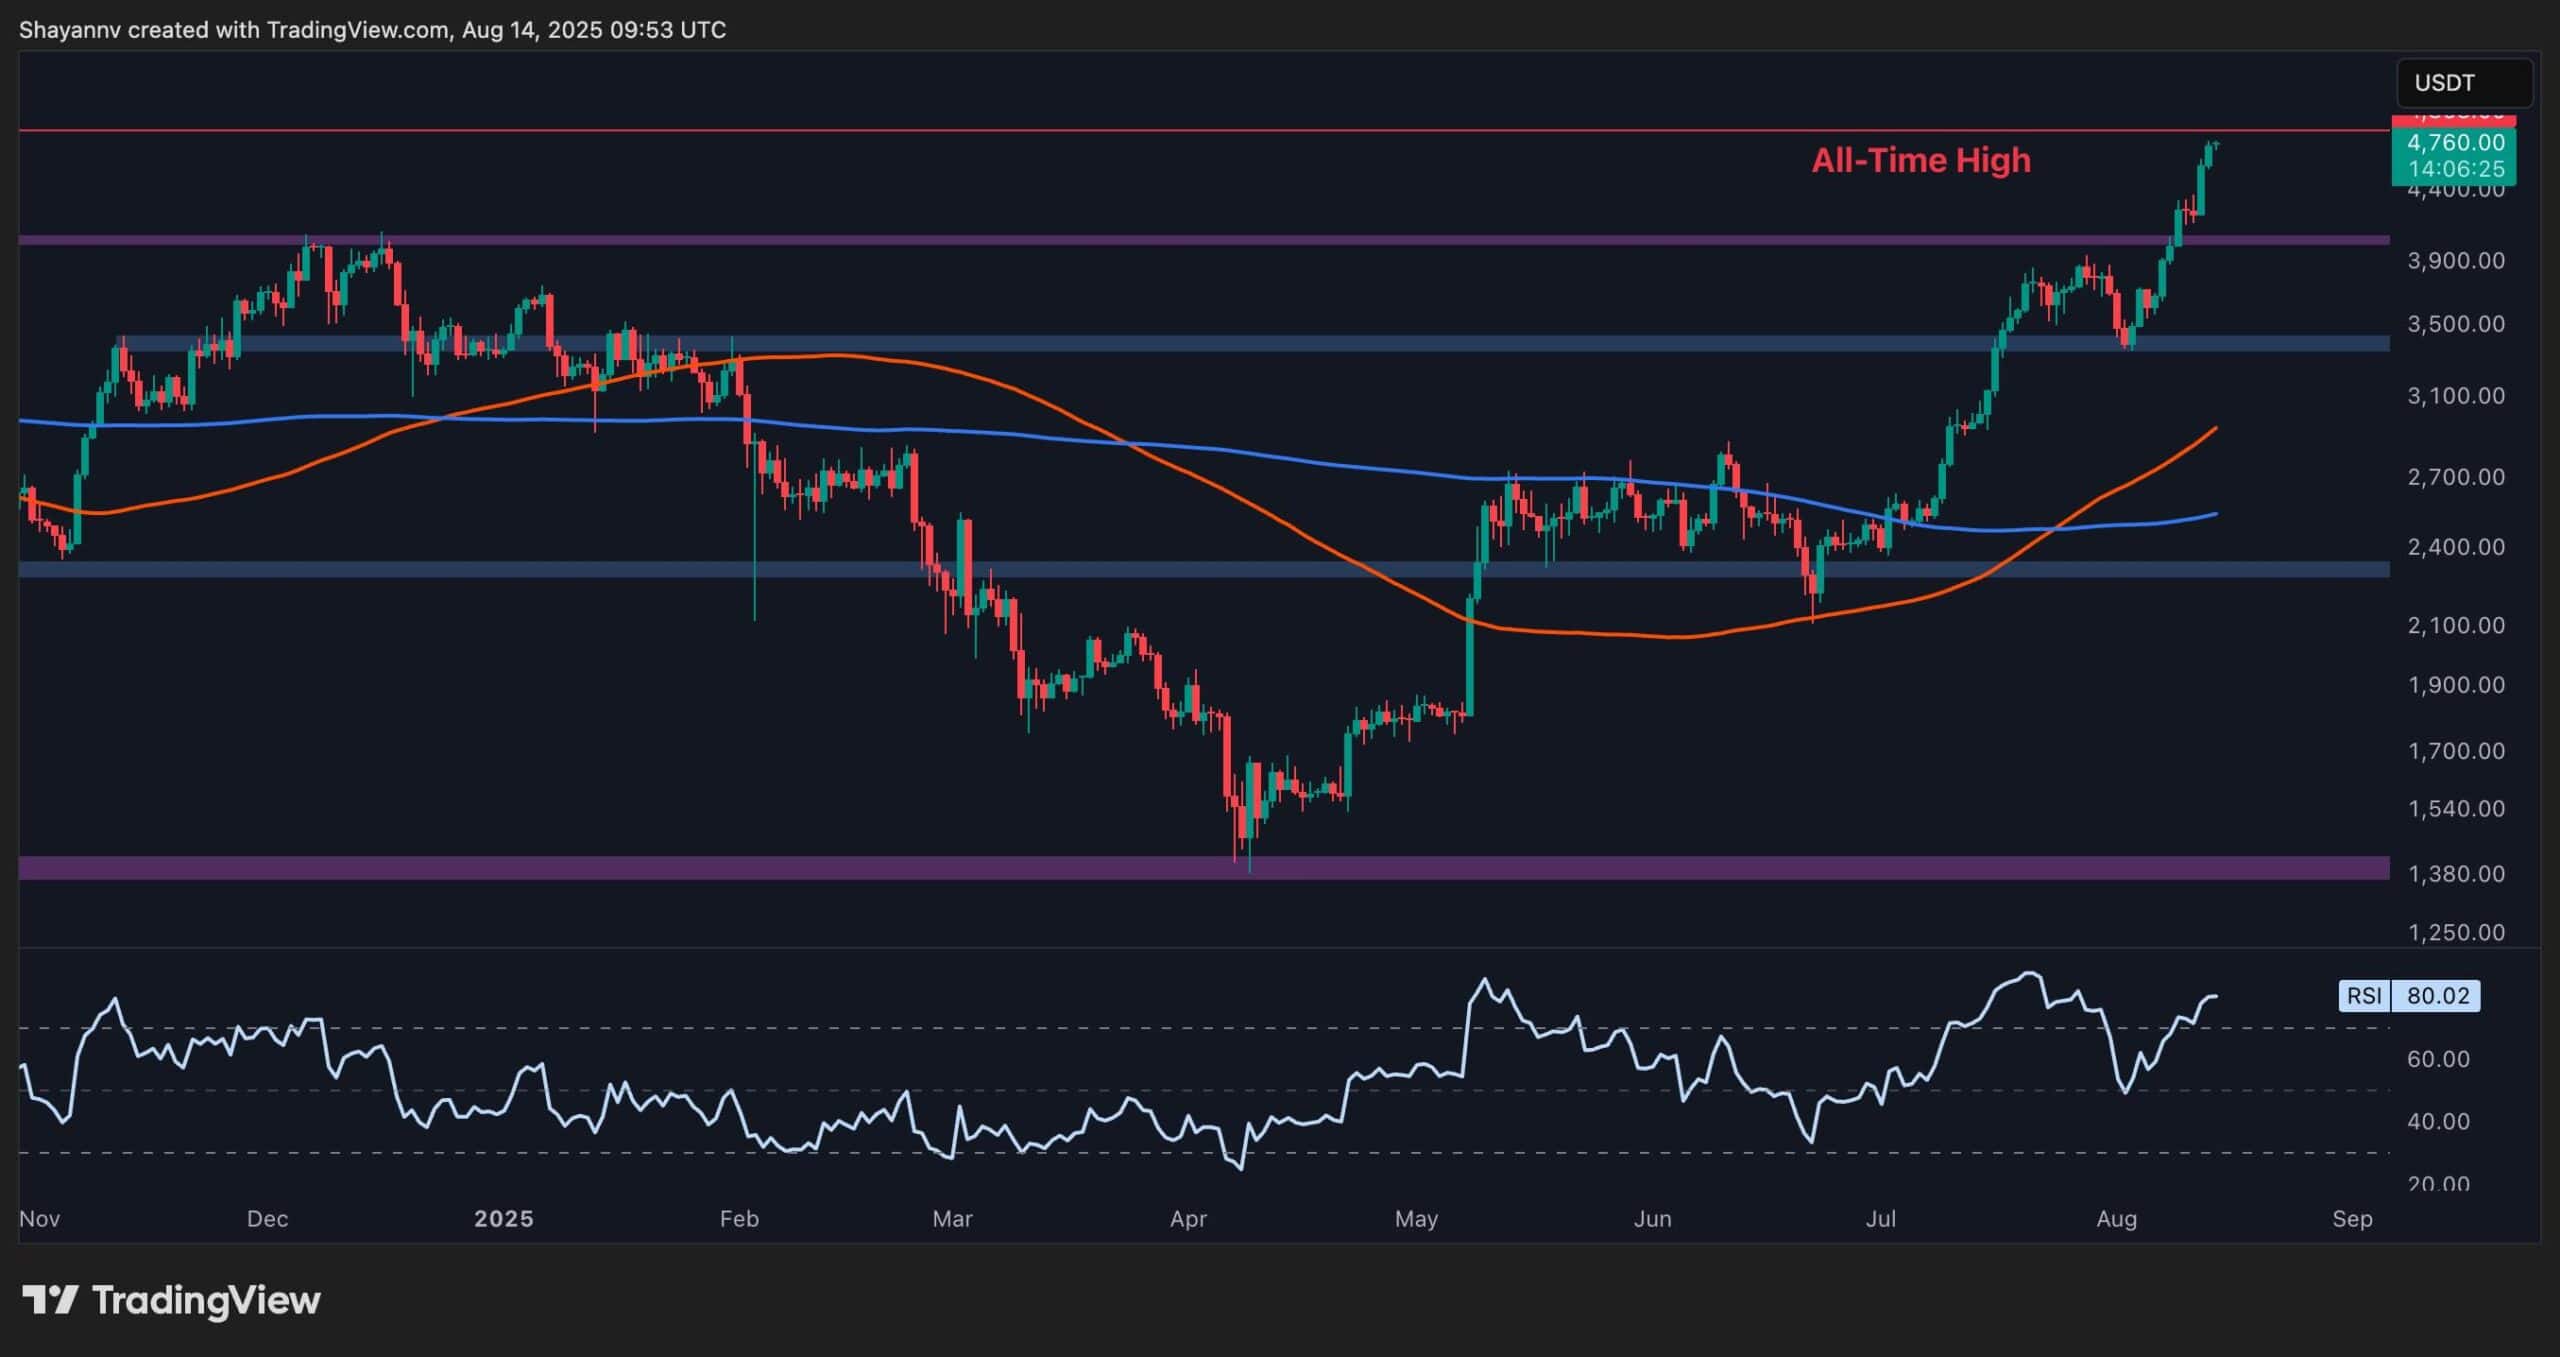Open the Shayannv TradingView.com attribution link
Image resolution: width=2560 pixels, height=1357 pixels.
[x=370, y=29]
